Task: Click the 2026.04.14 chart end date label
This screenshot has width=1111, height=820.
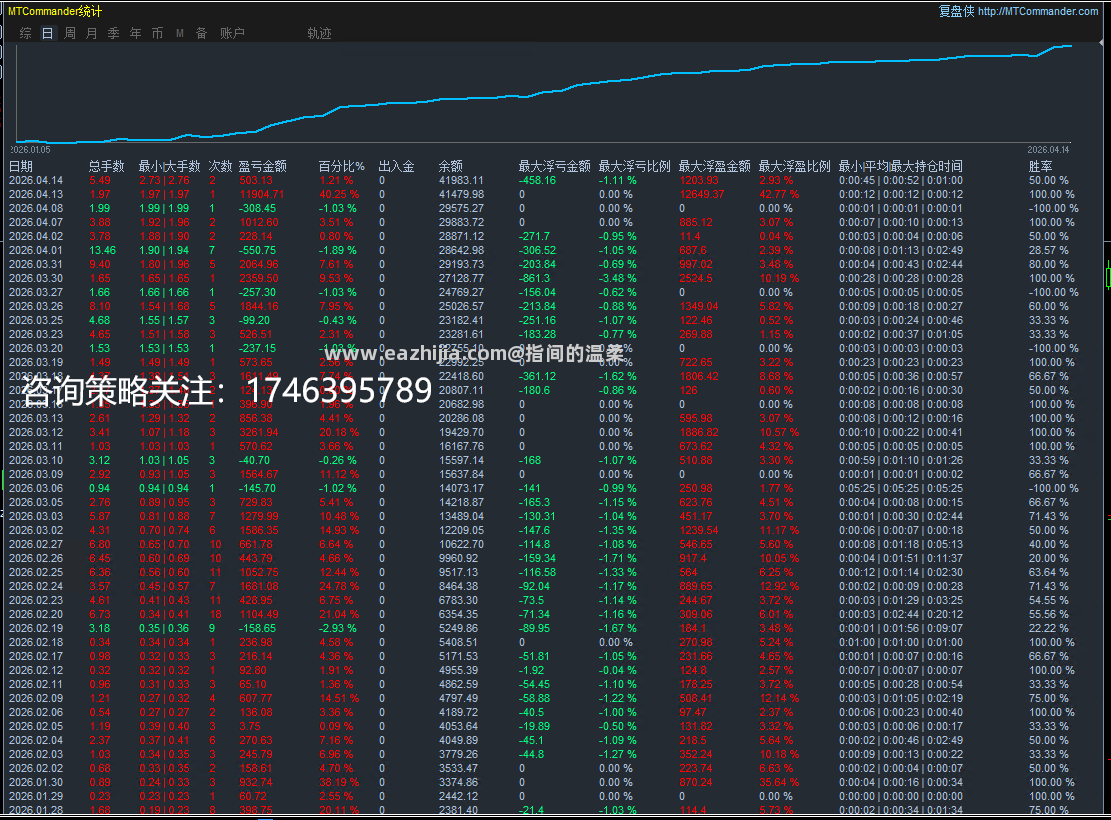Action: tap(1048, 150)
